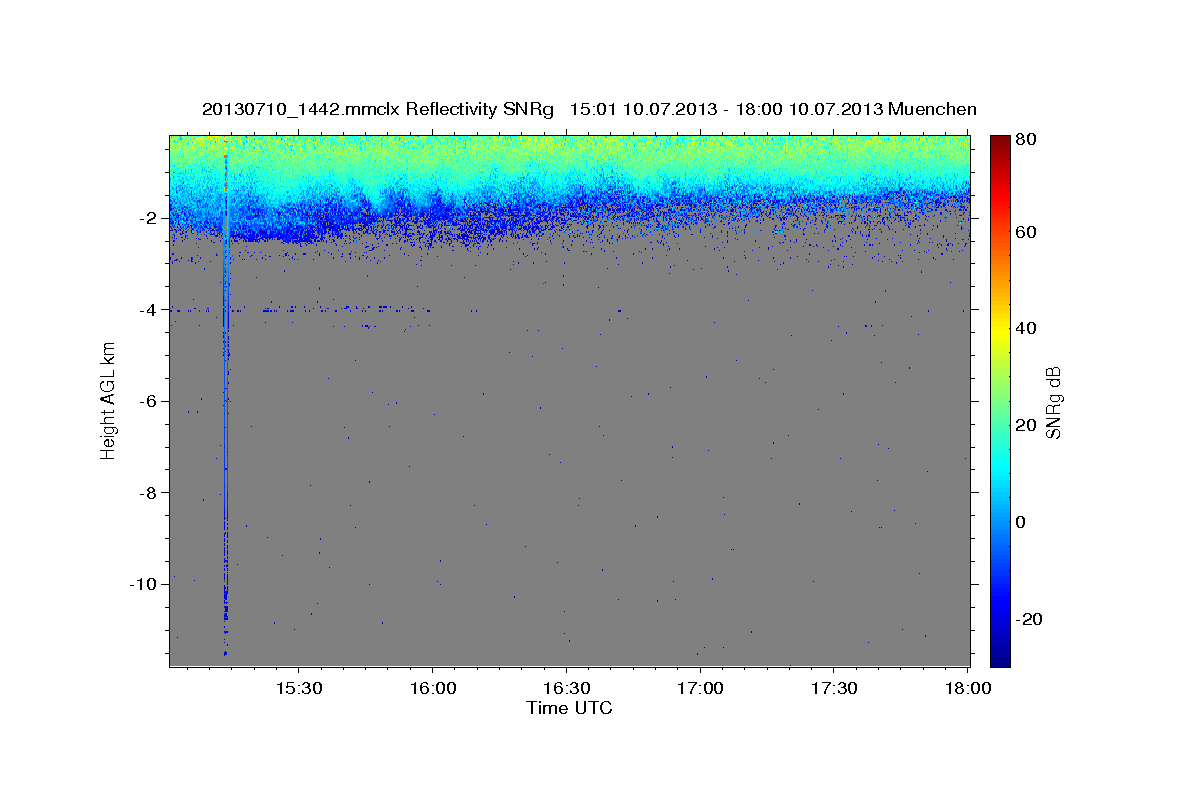Click the vertical blue streak near 15:14
This screenshot has width=1200, height=800.
pos(226,400)
